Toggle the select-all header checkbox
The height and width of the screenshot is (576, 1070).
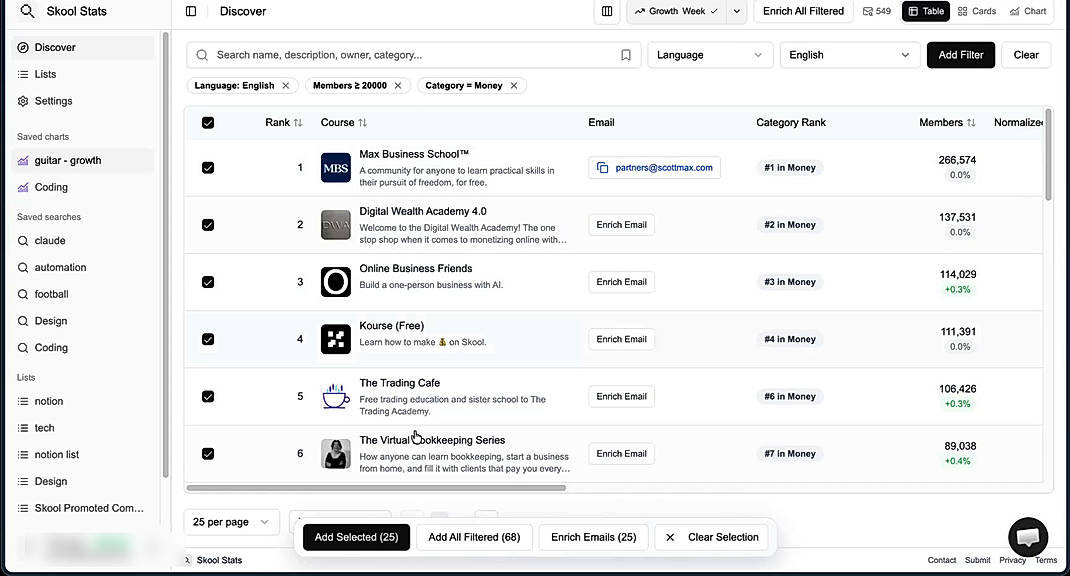pyautogui.click(x=208, y=123)
